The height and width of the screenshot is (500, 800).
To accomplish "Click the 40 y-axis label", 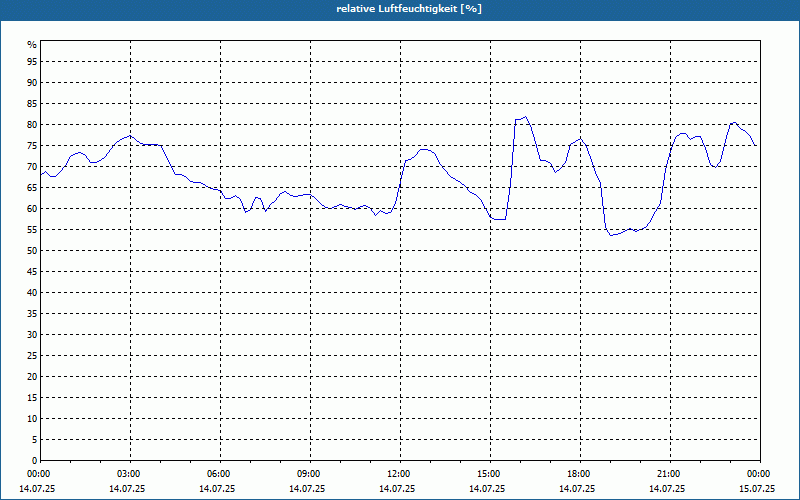I will [x=32, y=293].
